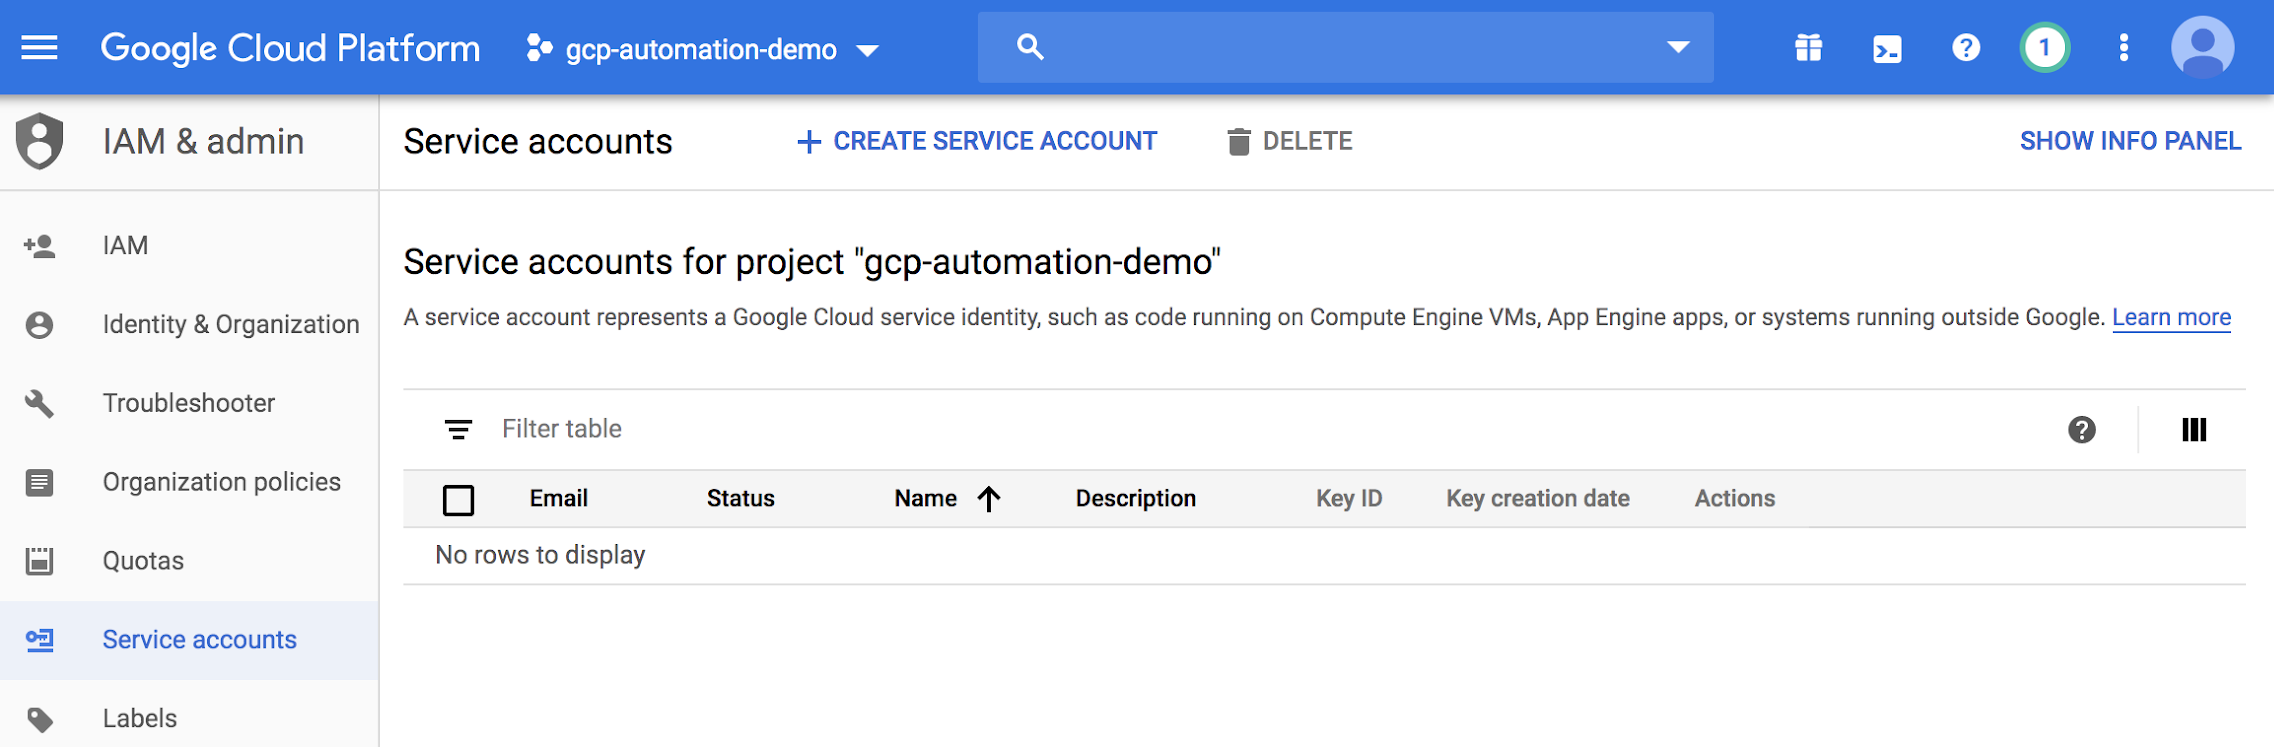The height and width of the screenshot is (747, 2274).
Task: Sort by Name column ascending arrow
Action: click(x=989, y=498)
